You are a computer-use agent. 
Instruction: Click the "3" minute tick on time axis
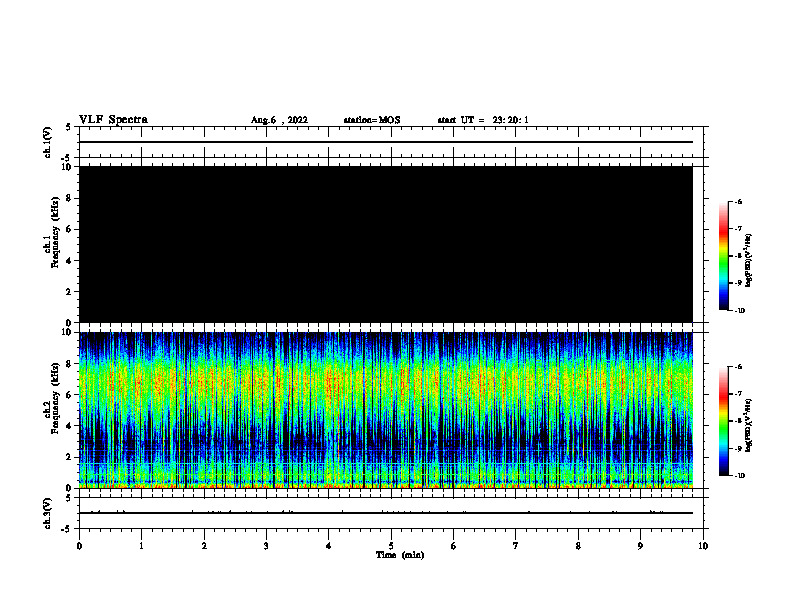[x=266, y=546]
